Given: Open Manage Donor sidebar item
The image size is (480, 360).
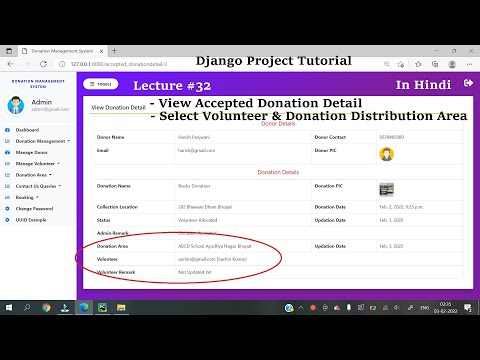Looking at the screenshot, I should pyautogui.click(x=31, y=152).
